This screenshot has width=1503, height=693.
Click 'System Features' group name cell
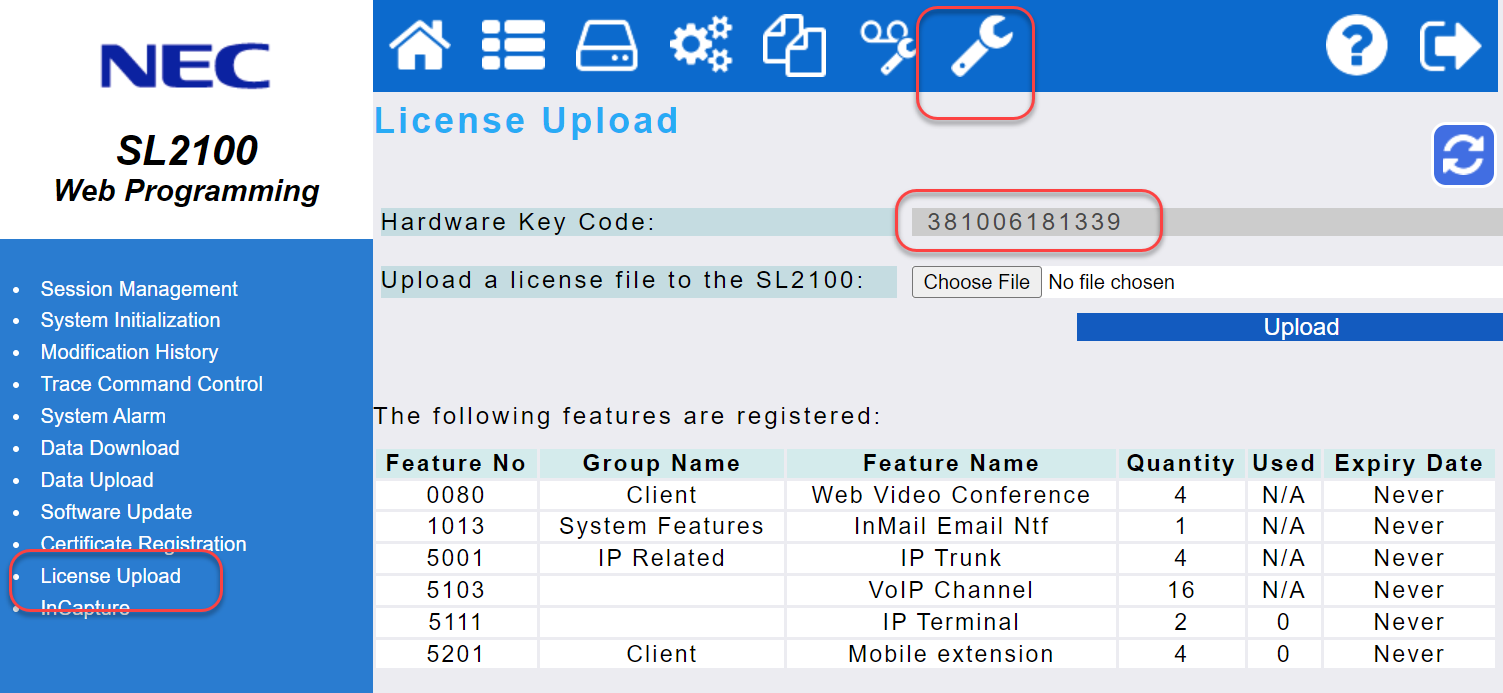[x=662, y=526]
